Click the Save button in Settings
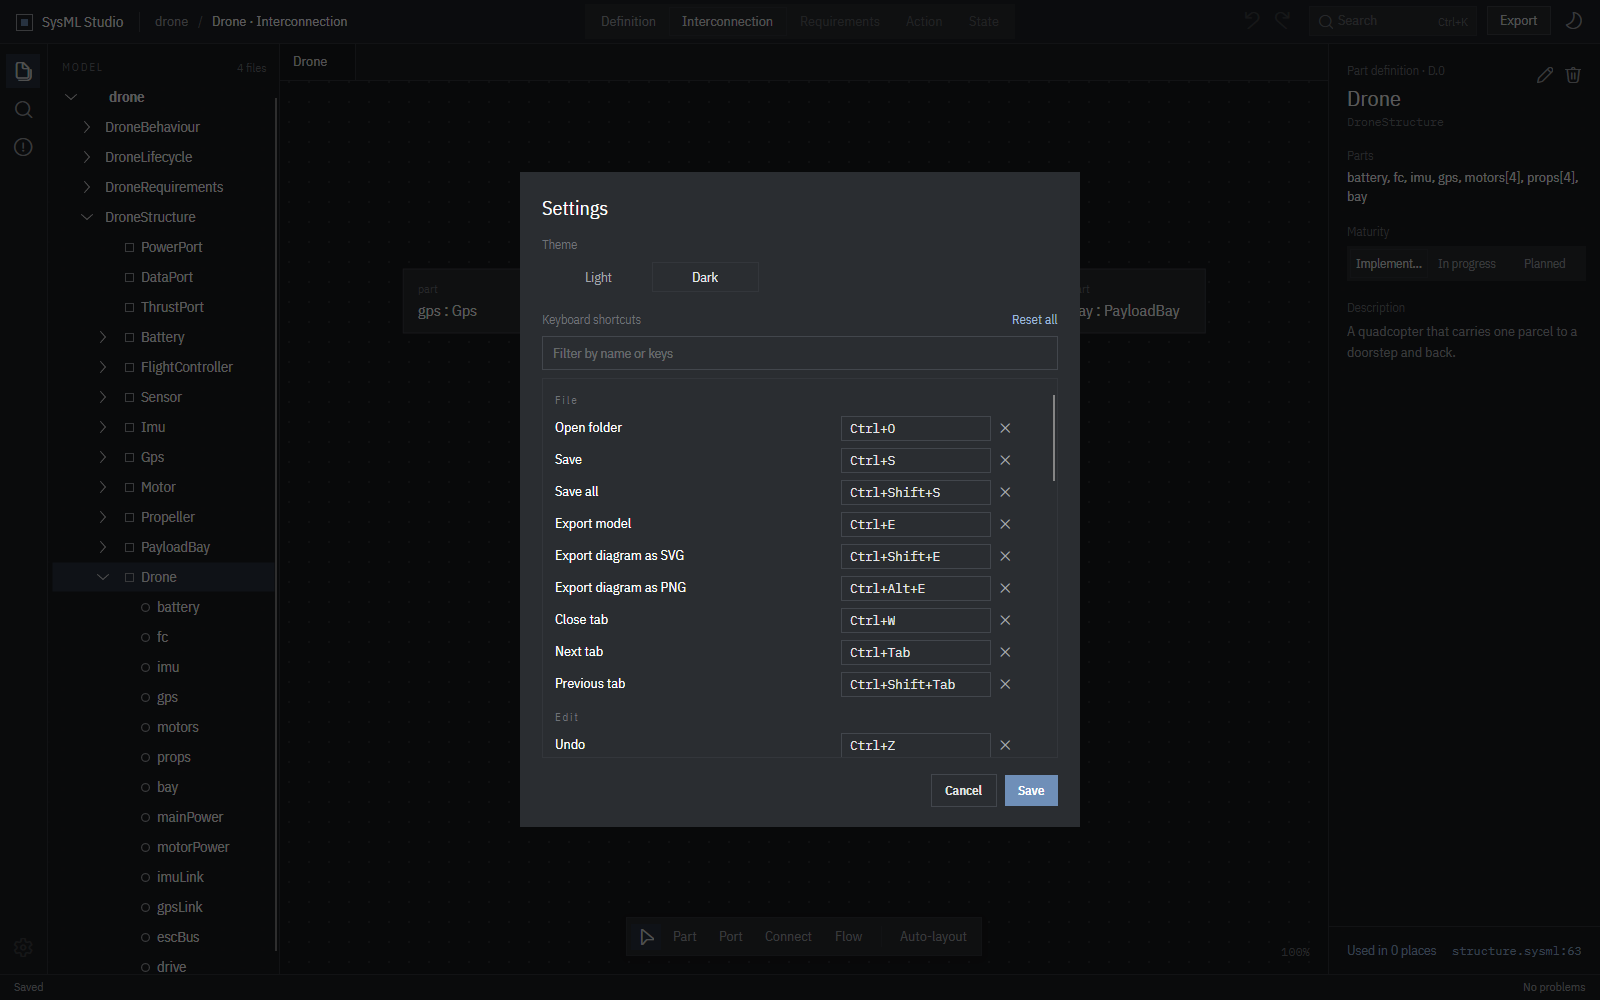The height and width of the screenshot is (1000, 1600). (x=1031, y=790)
